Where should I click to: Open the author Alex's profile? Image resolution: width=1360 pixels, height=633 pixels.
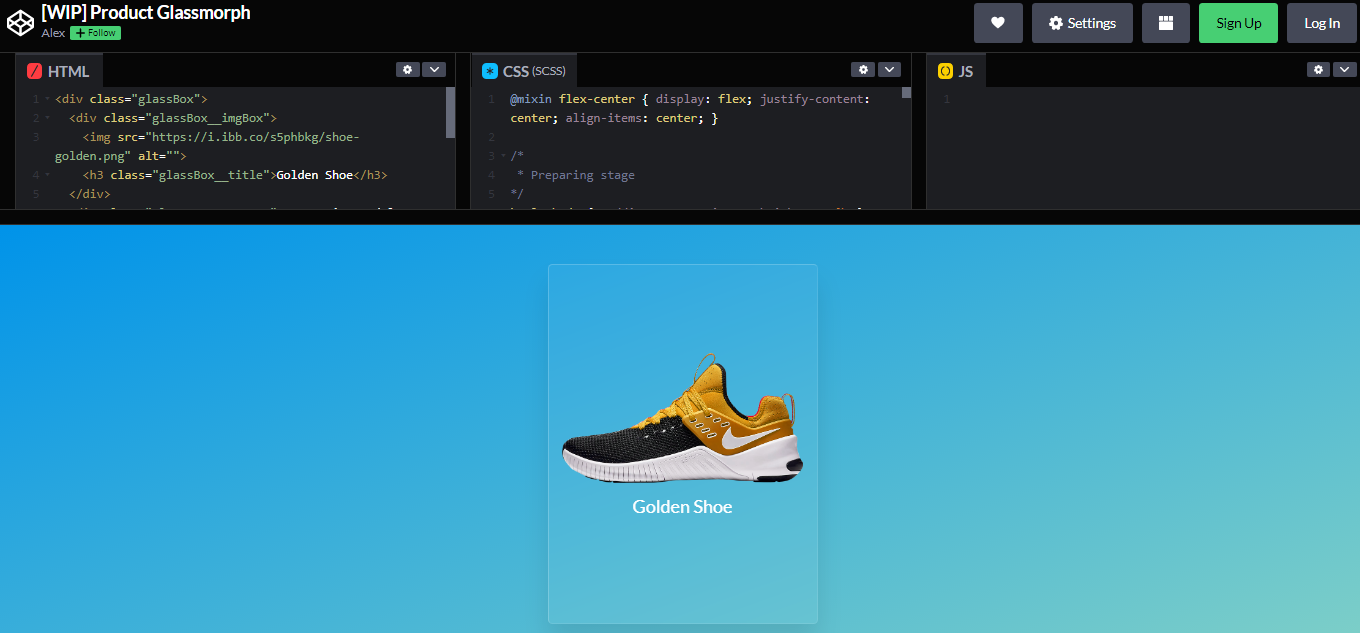click(x=52, y=32)
